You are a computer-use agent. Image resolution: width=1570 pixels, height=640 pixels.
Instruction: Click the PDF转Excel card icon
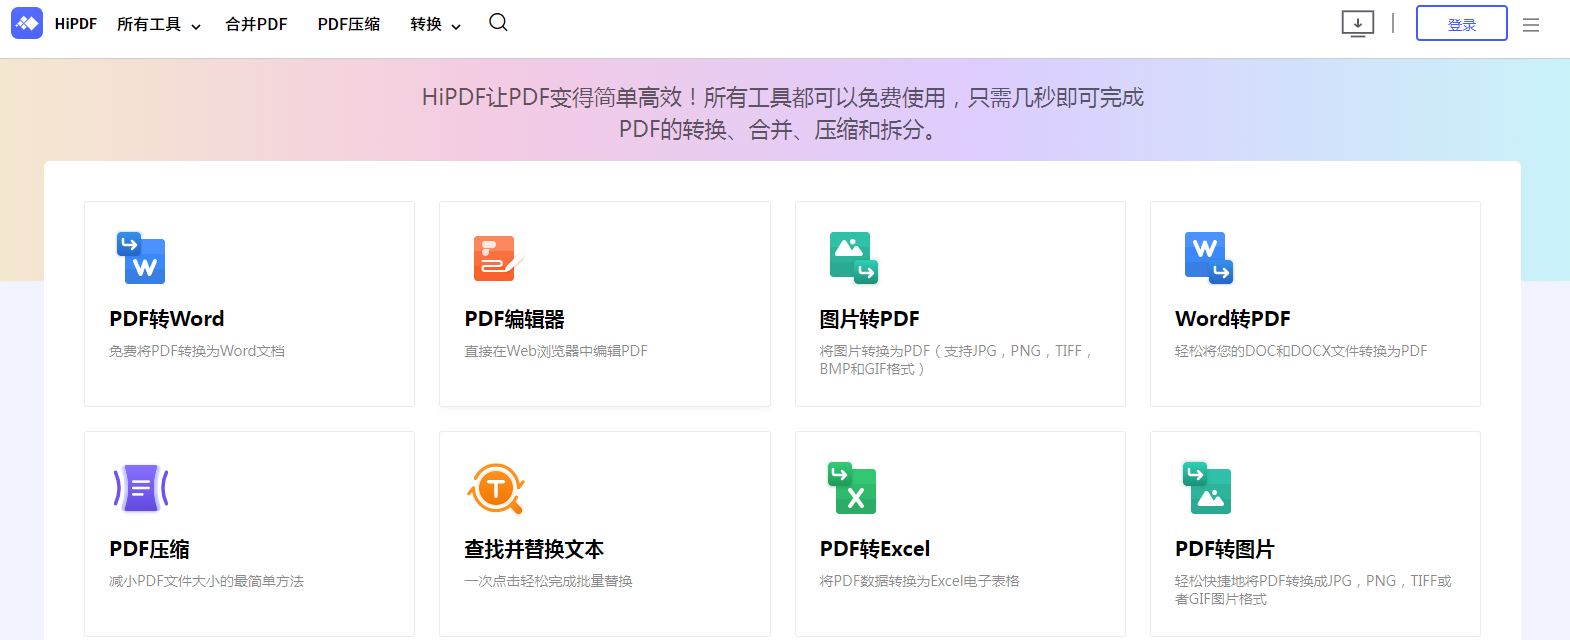point(852,488)
